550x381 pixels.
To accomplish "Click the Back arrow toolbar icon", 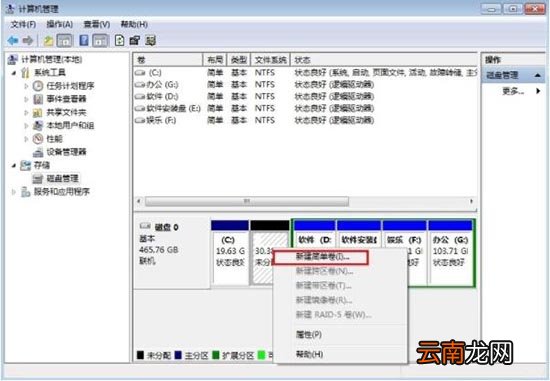I will 13,41.
